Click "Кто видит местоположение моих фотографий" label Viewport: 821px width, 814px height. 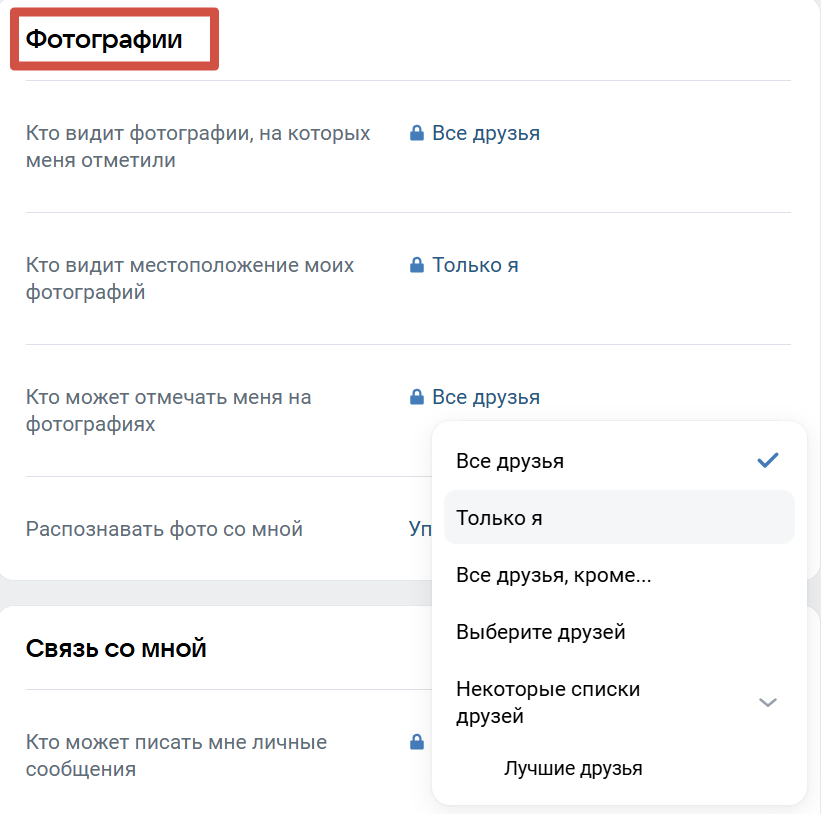[190, 279]
